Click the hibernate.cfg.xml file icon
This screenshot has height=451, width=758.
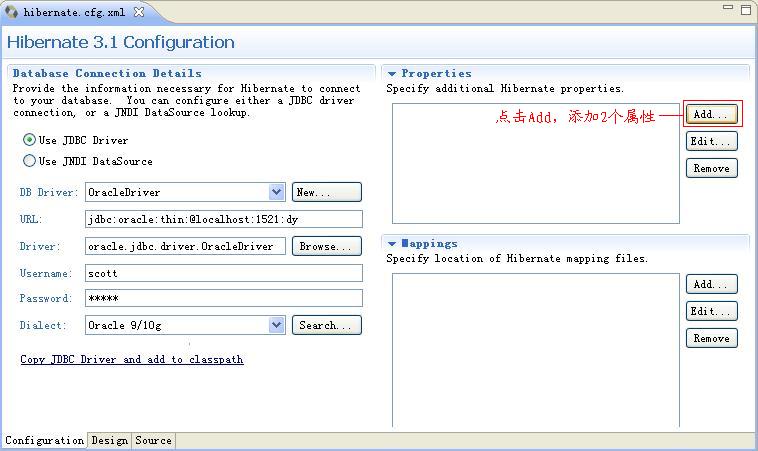point(12,12)
